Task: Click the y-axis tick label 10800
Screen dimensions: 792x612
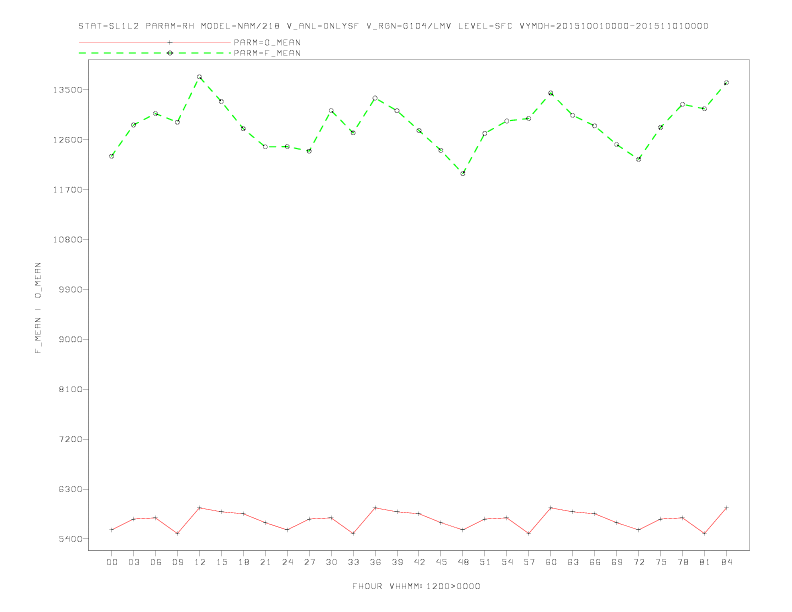Action: coord(68,239)
